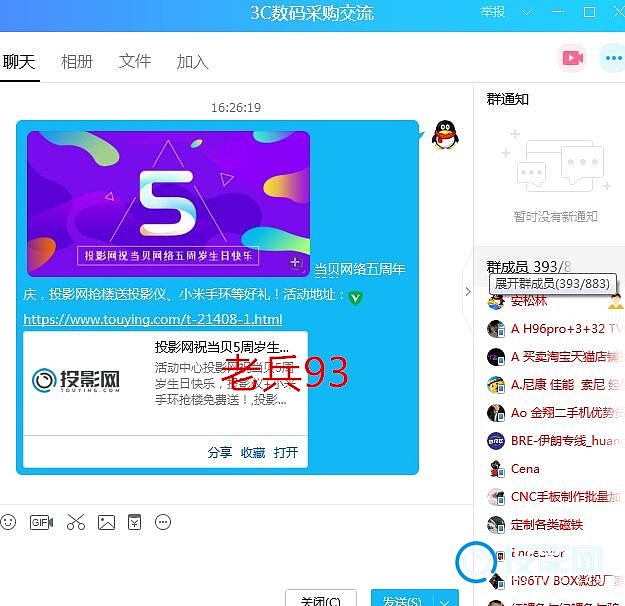Image resolution: width=625 pixels, height=606 pixels.
Task: Switch to the 相册 tab
Action: 77,62
